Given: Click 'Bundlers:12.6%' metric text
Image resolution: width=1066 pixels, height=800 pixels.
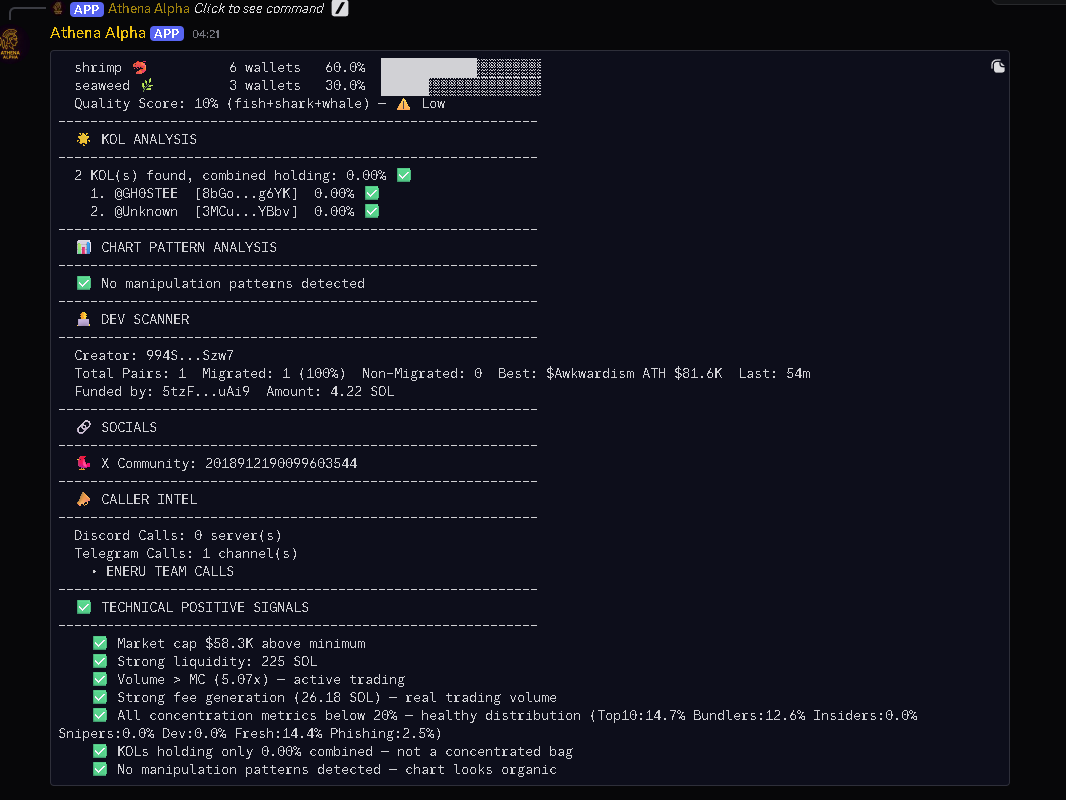Looking at the screenshot, I should click(749, 715).
